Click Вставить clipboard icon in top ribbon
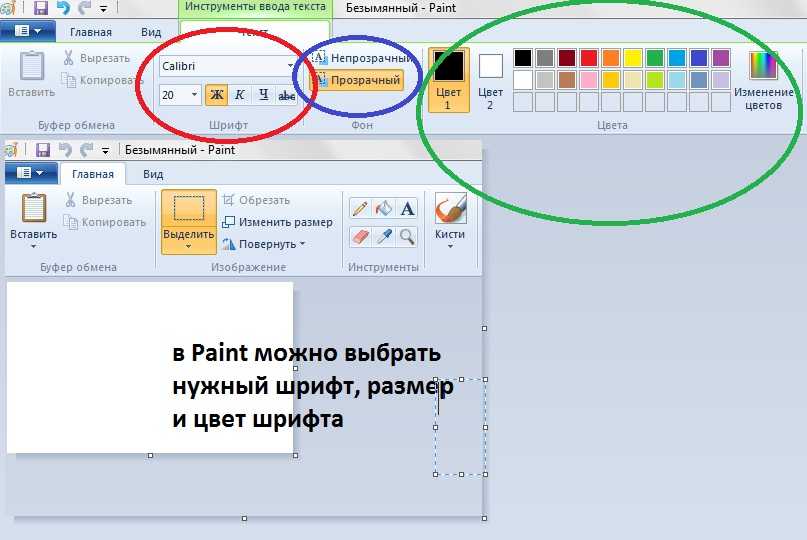 point(31,66)
